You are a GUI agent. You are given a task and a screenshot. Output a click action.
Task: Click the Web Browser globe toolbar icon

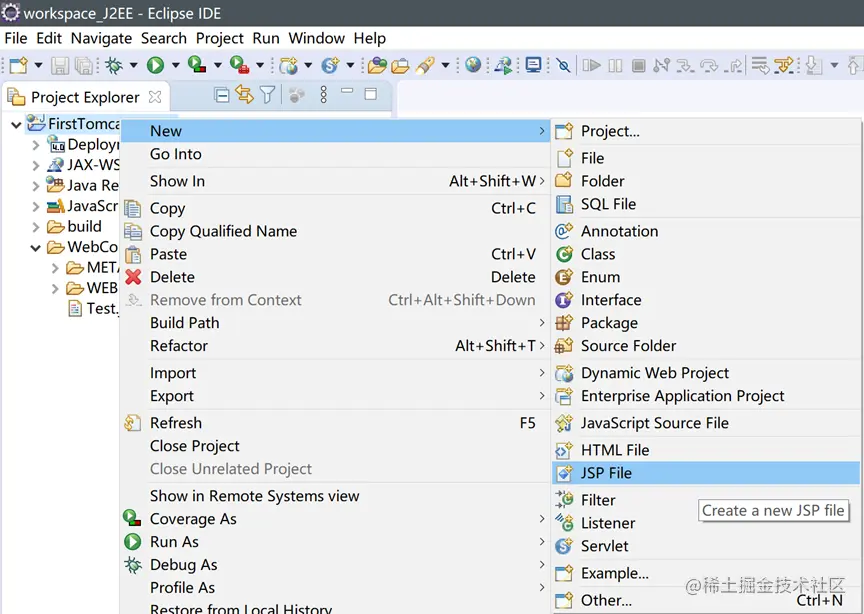(473, 64)
